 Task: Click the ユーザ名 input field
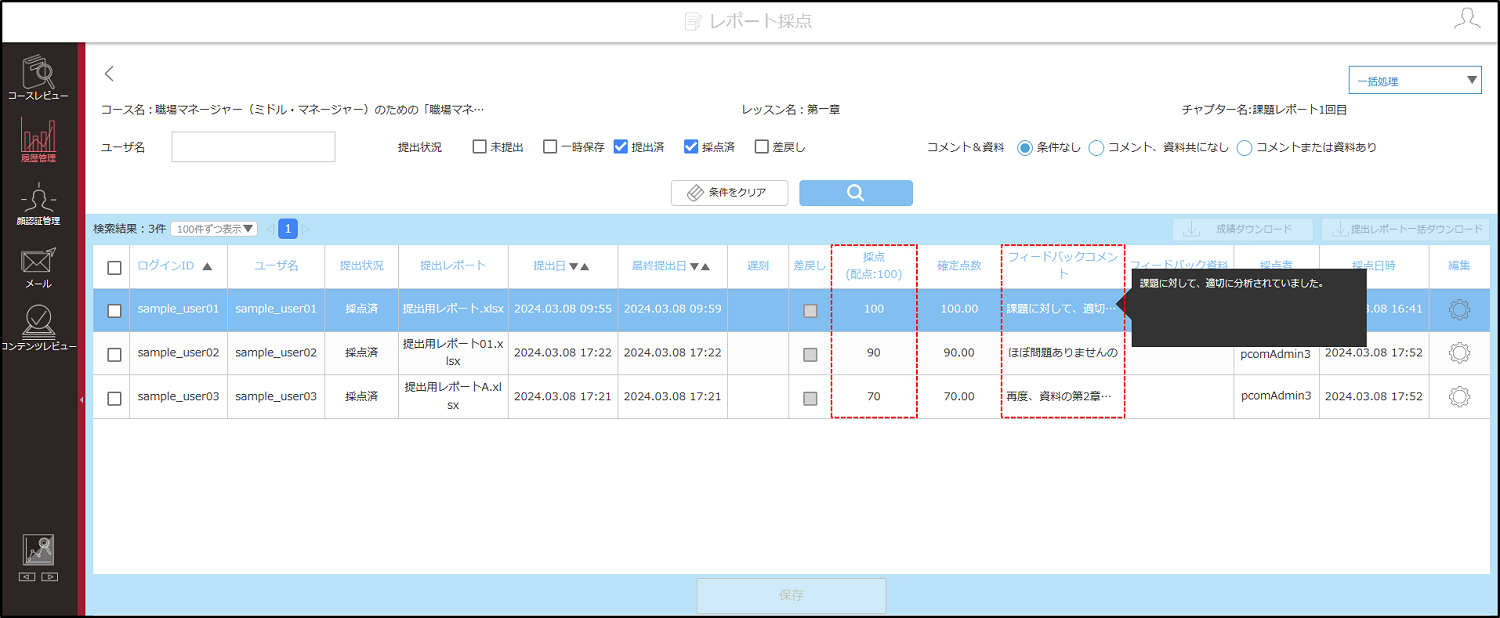click(253, 147)
